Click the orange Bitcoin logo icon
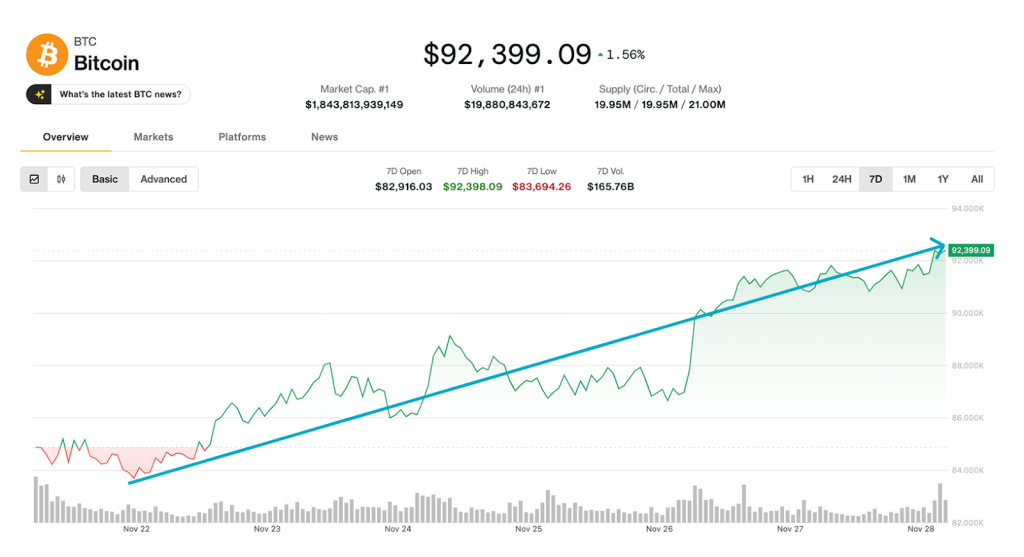 [46, 54]
